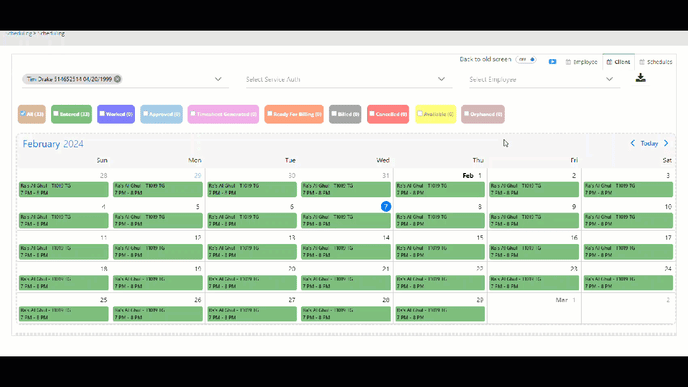Open the Select Service Auth dropdown
The height and width of the screenshot is (387, 688).
pos(349,79)
